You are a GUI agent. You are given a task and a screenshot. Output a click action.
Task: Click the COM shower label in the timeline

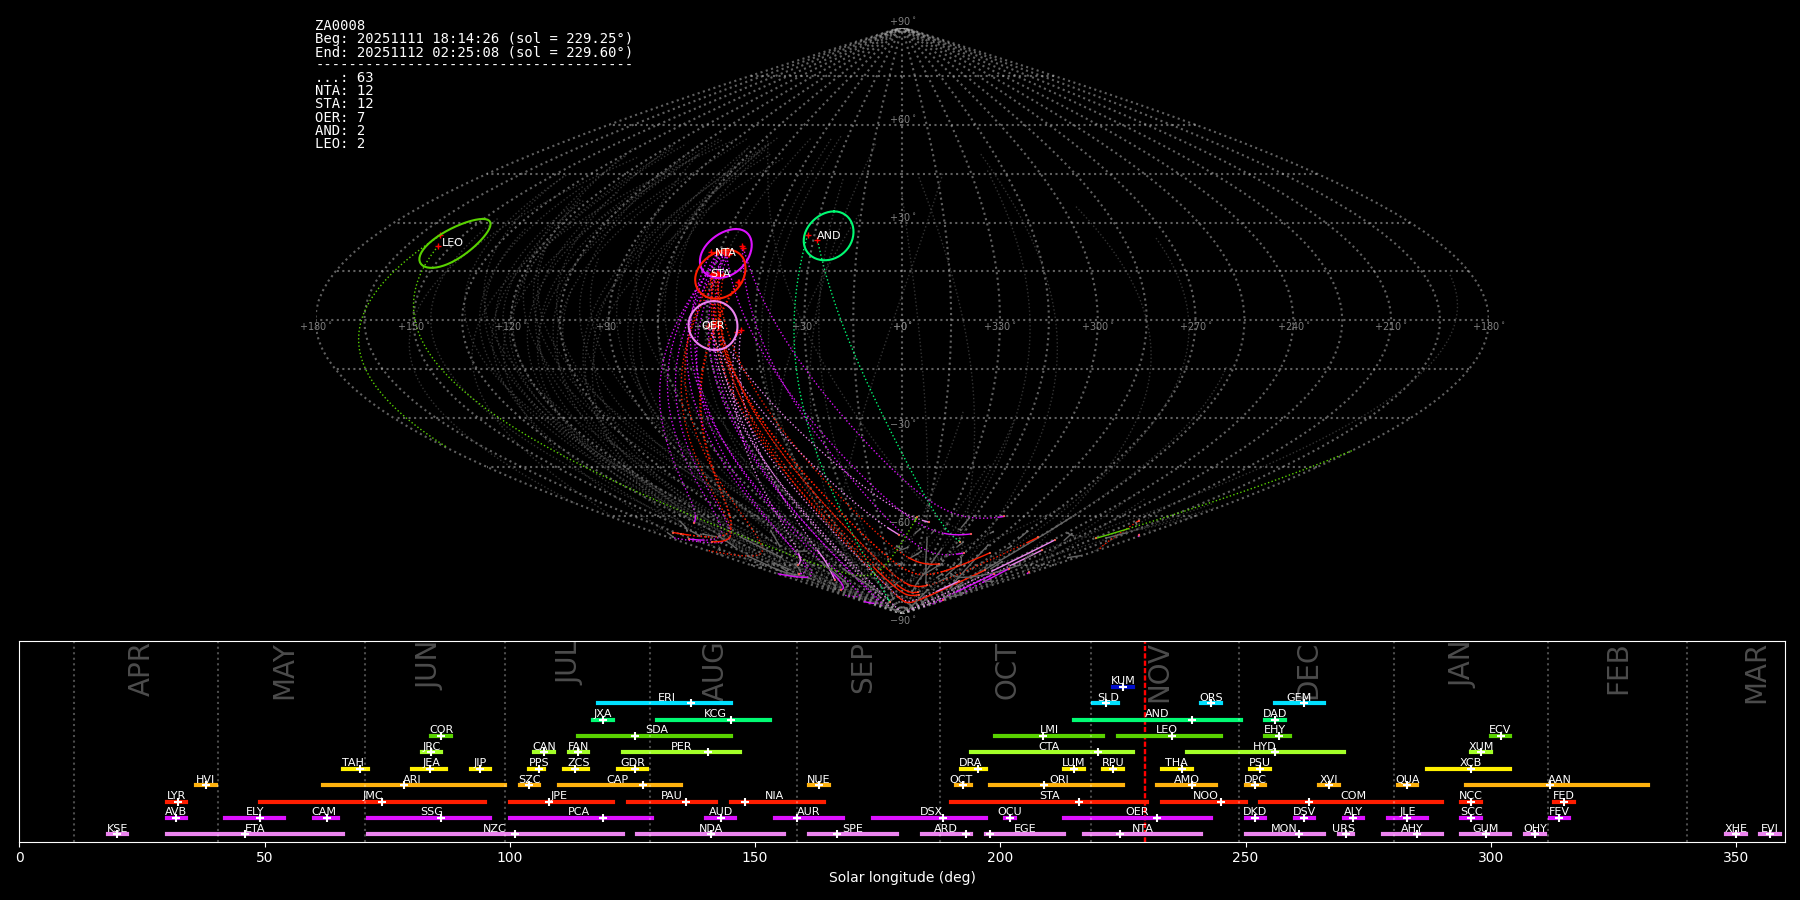[1353, 796]
